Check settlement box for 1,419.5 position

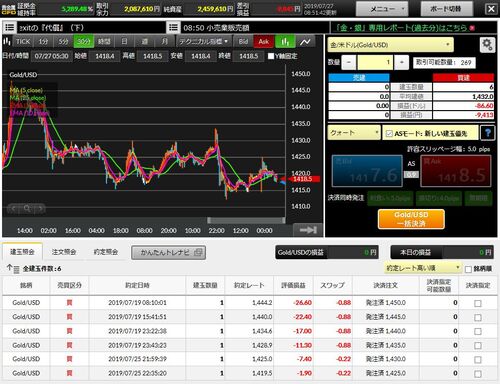[478, 374]
